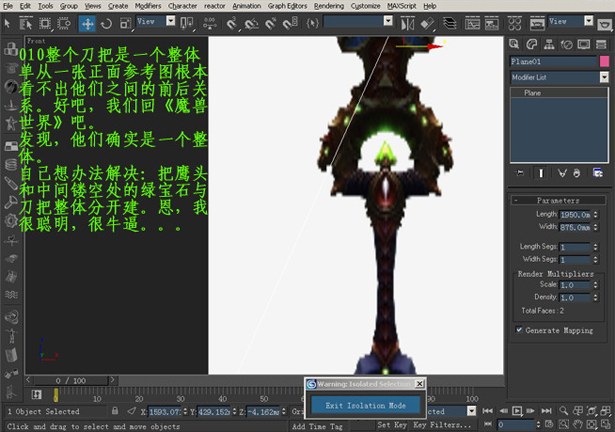Viewport: 615px width, 432px height.
Task: Click the Configure Modifier Sets icon
Action: (x=598, y=173)
